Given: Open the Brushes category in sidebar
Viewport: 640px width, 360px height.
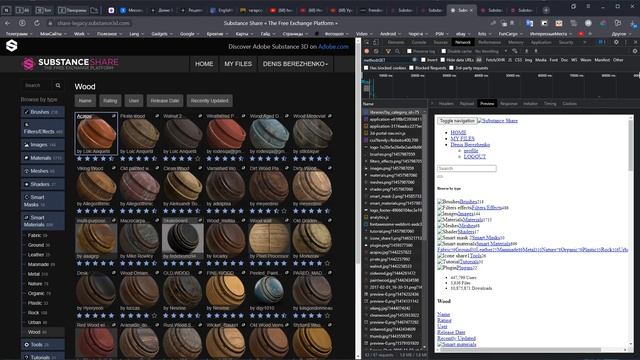Looking at the screenshot, I should 42,112.
